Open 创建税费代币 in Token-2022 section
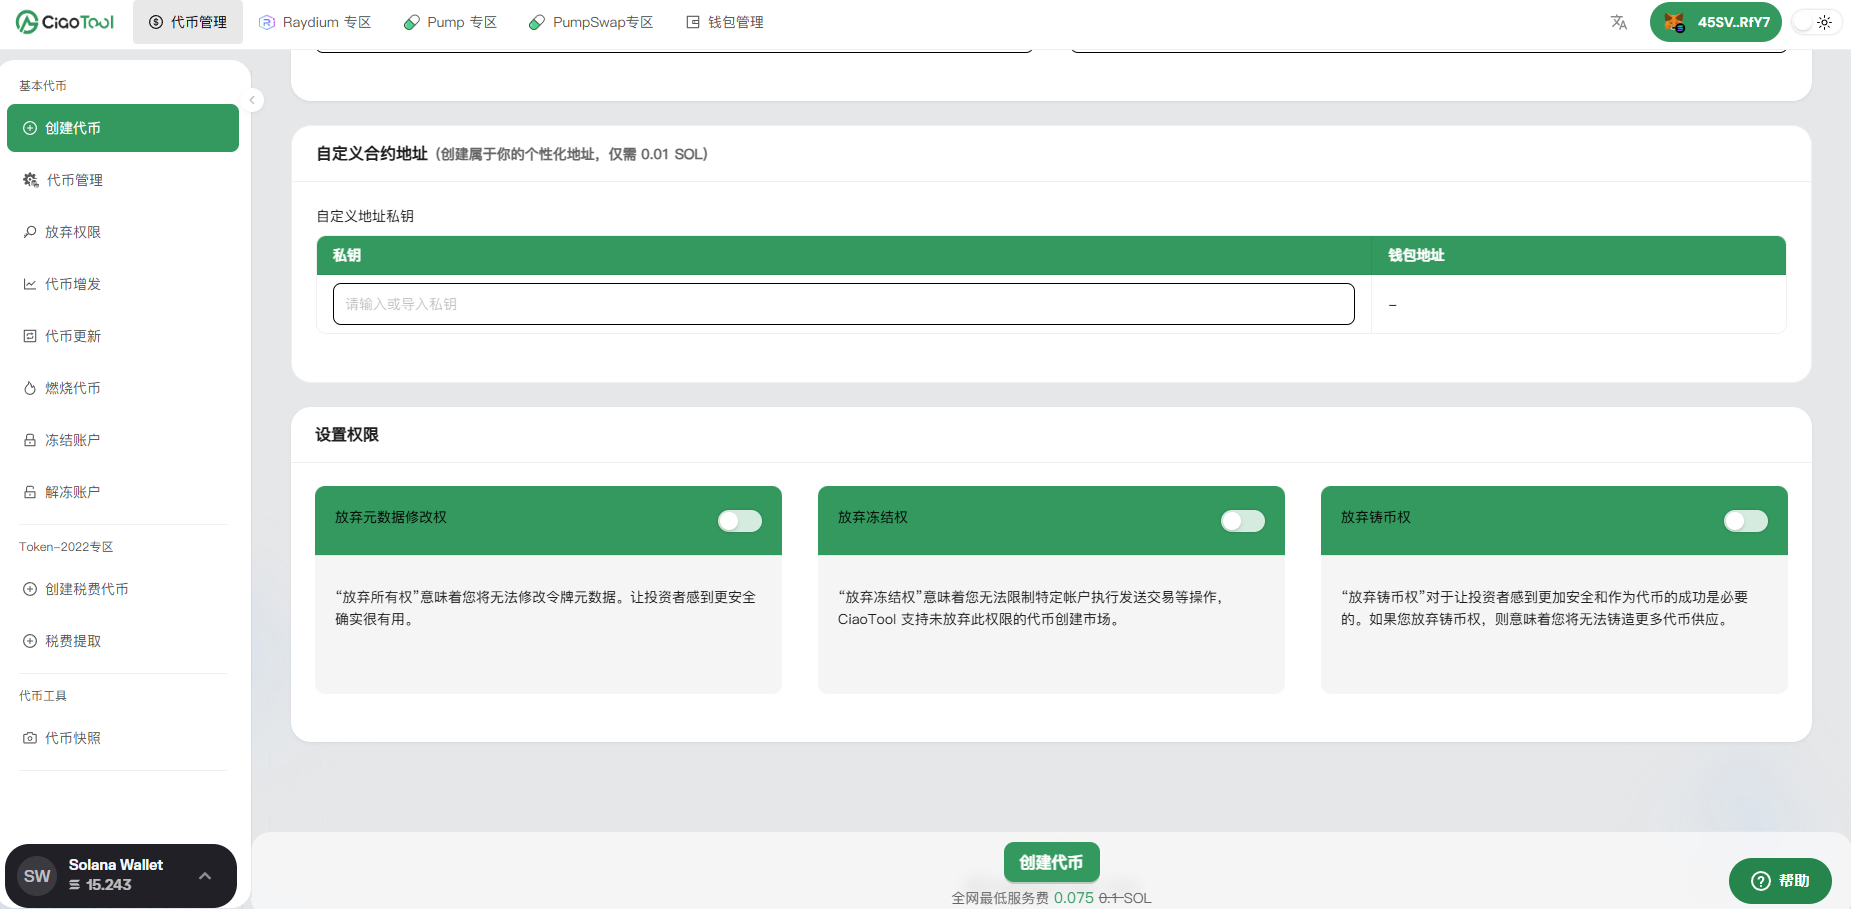 coord(123,589)
